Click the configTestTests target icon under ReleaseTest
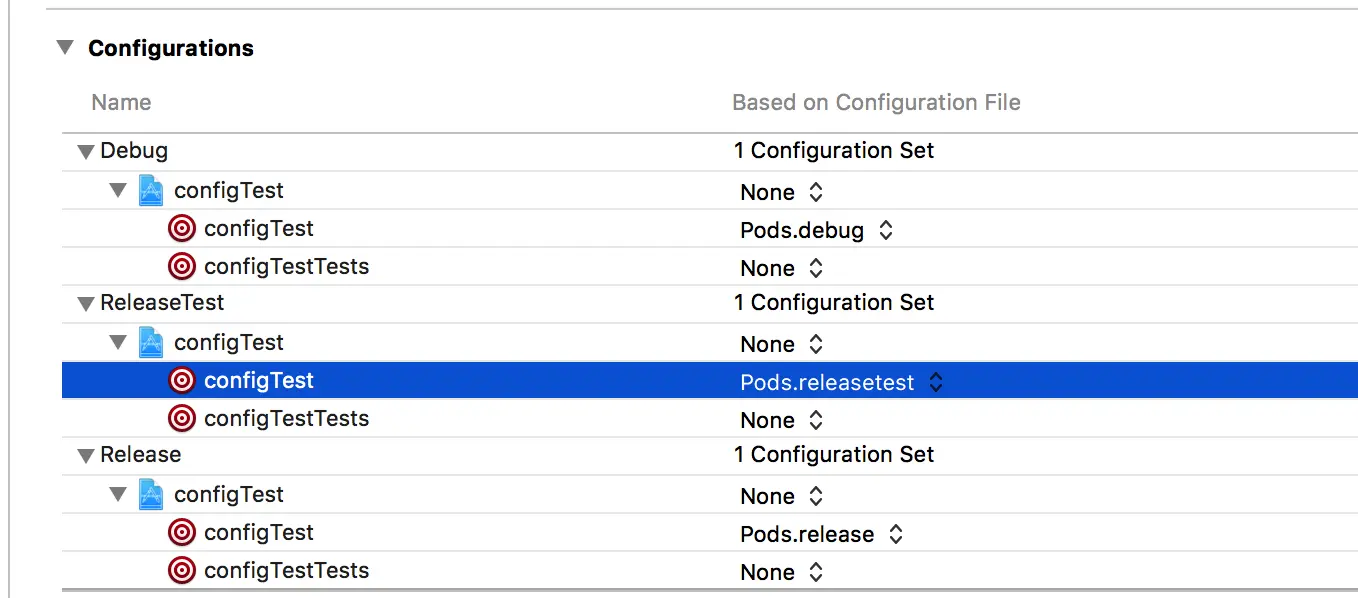The height and width of the screenshot is (598, 1358). pos(181,419)
